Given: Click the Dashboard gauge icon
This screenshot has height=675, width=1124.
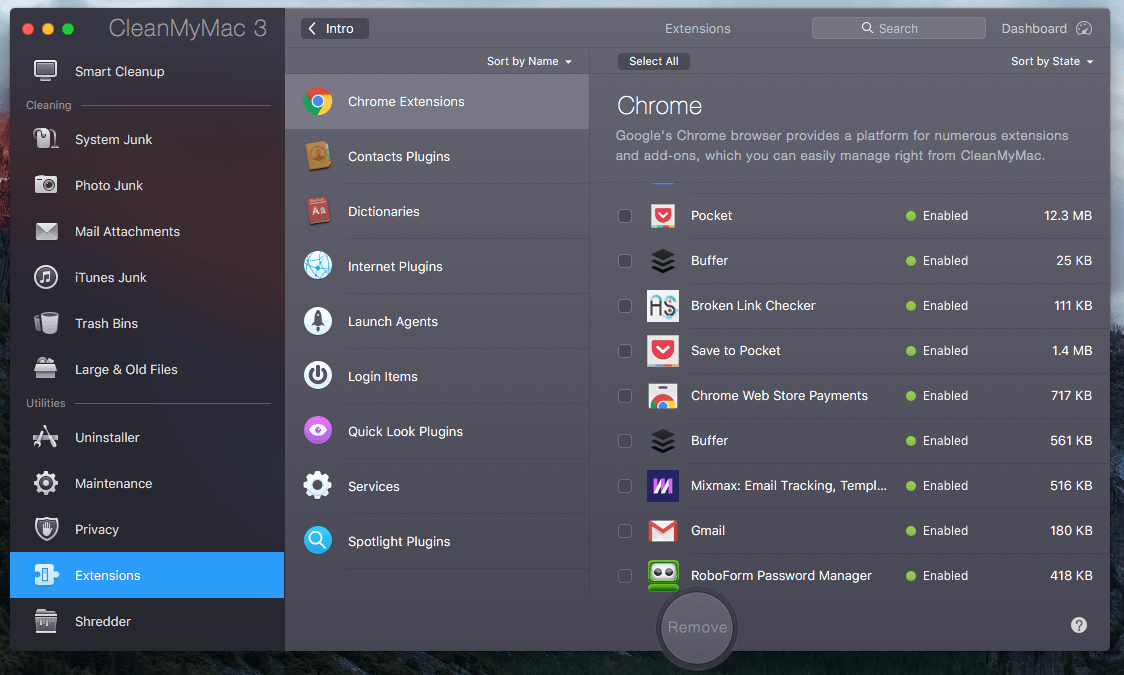Looking at the screenshot, I should coord(1084,28).
